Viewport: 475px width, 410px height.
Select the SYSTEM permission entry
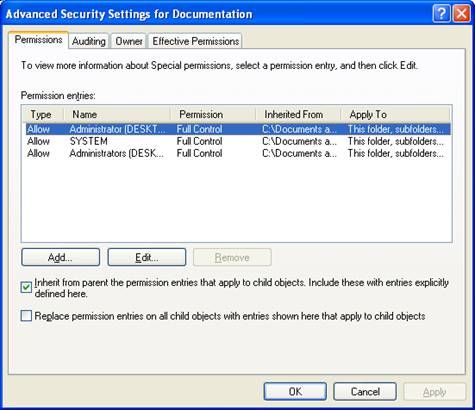pyautogui.click(x=238, y=141)
